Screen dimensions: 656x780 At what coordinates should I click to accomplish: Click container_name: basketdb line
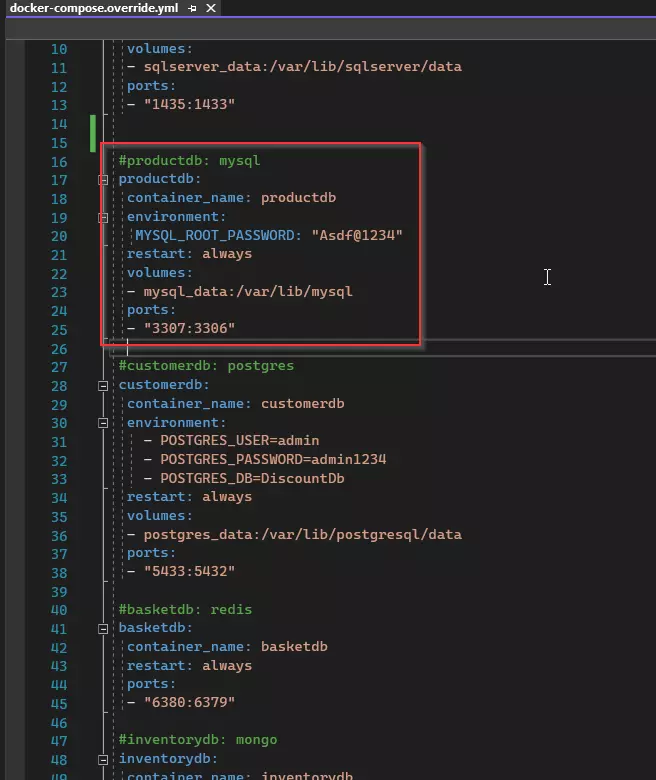point(227,647)
